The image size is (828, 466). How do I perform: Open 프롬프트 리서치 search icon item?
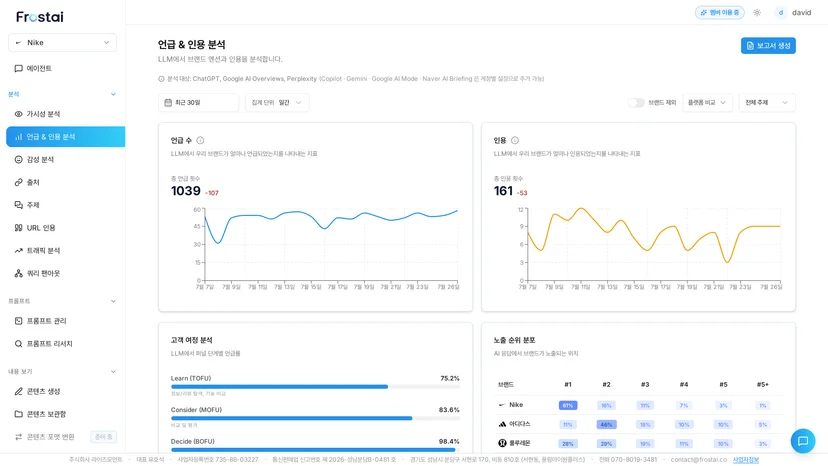pos(18,343)
